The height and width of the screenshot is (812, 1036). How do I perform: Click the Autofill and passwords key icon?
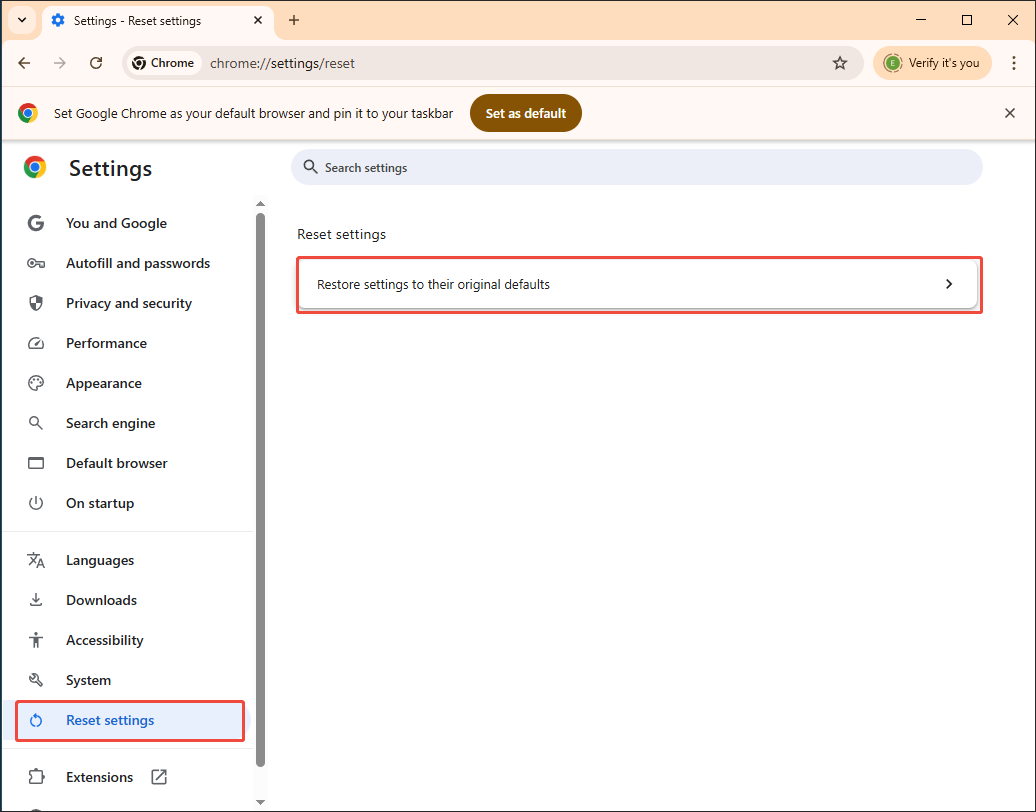(36, 263)
